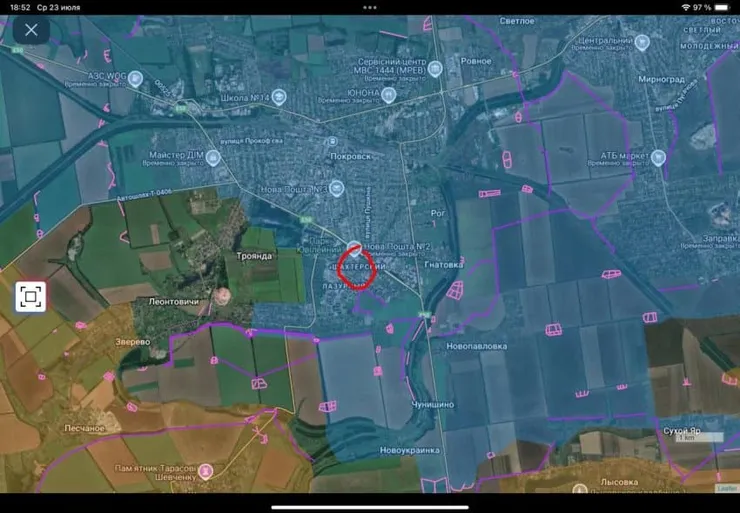Tap the АЗС WOG gas station marker
This screenshot has width=740, height=513.
click(x=136, y=79)
